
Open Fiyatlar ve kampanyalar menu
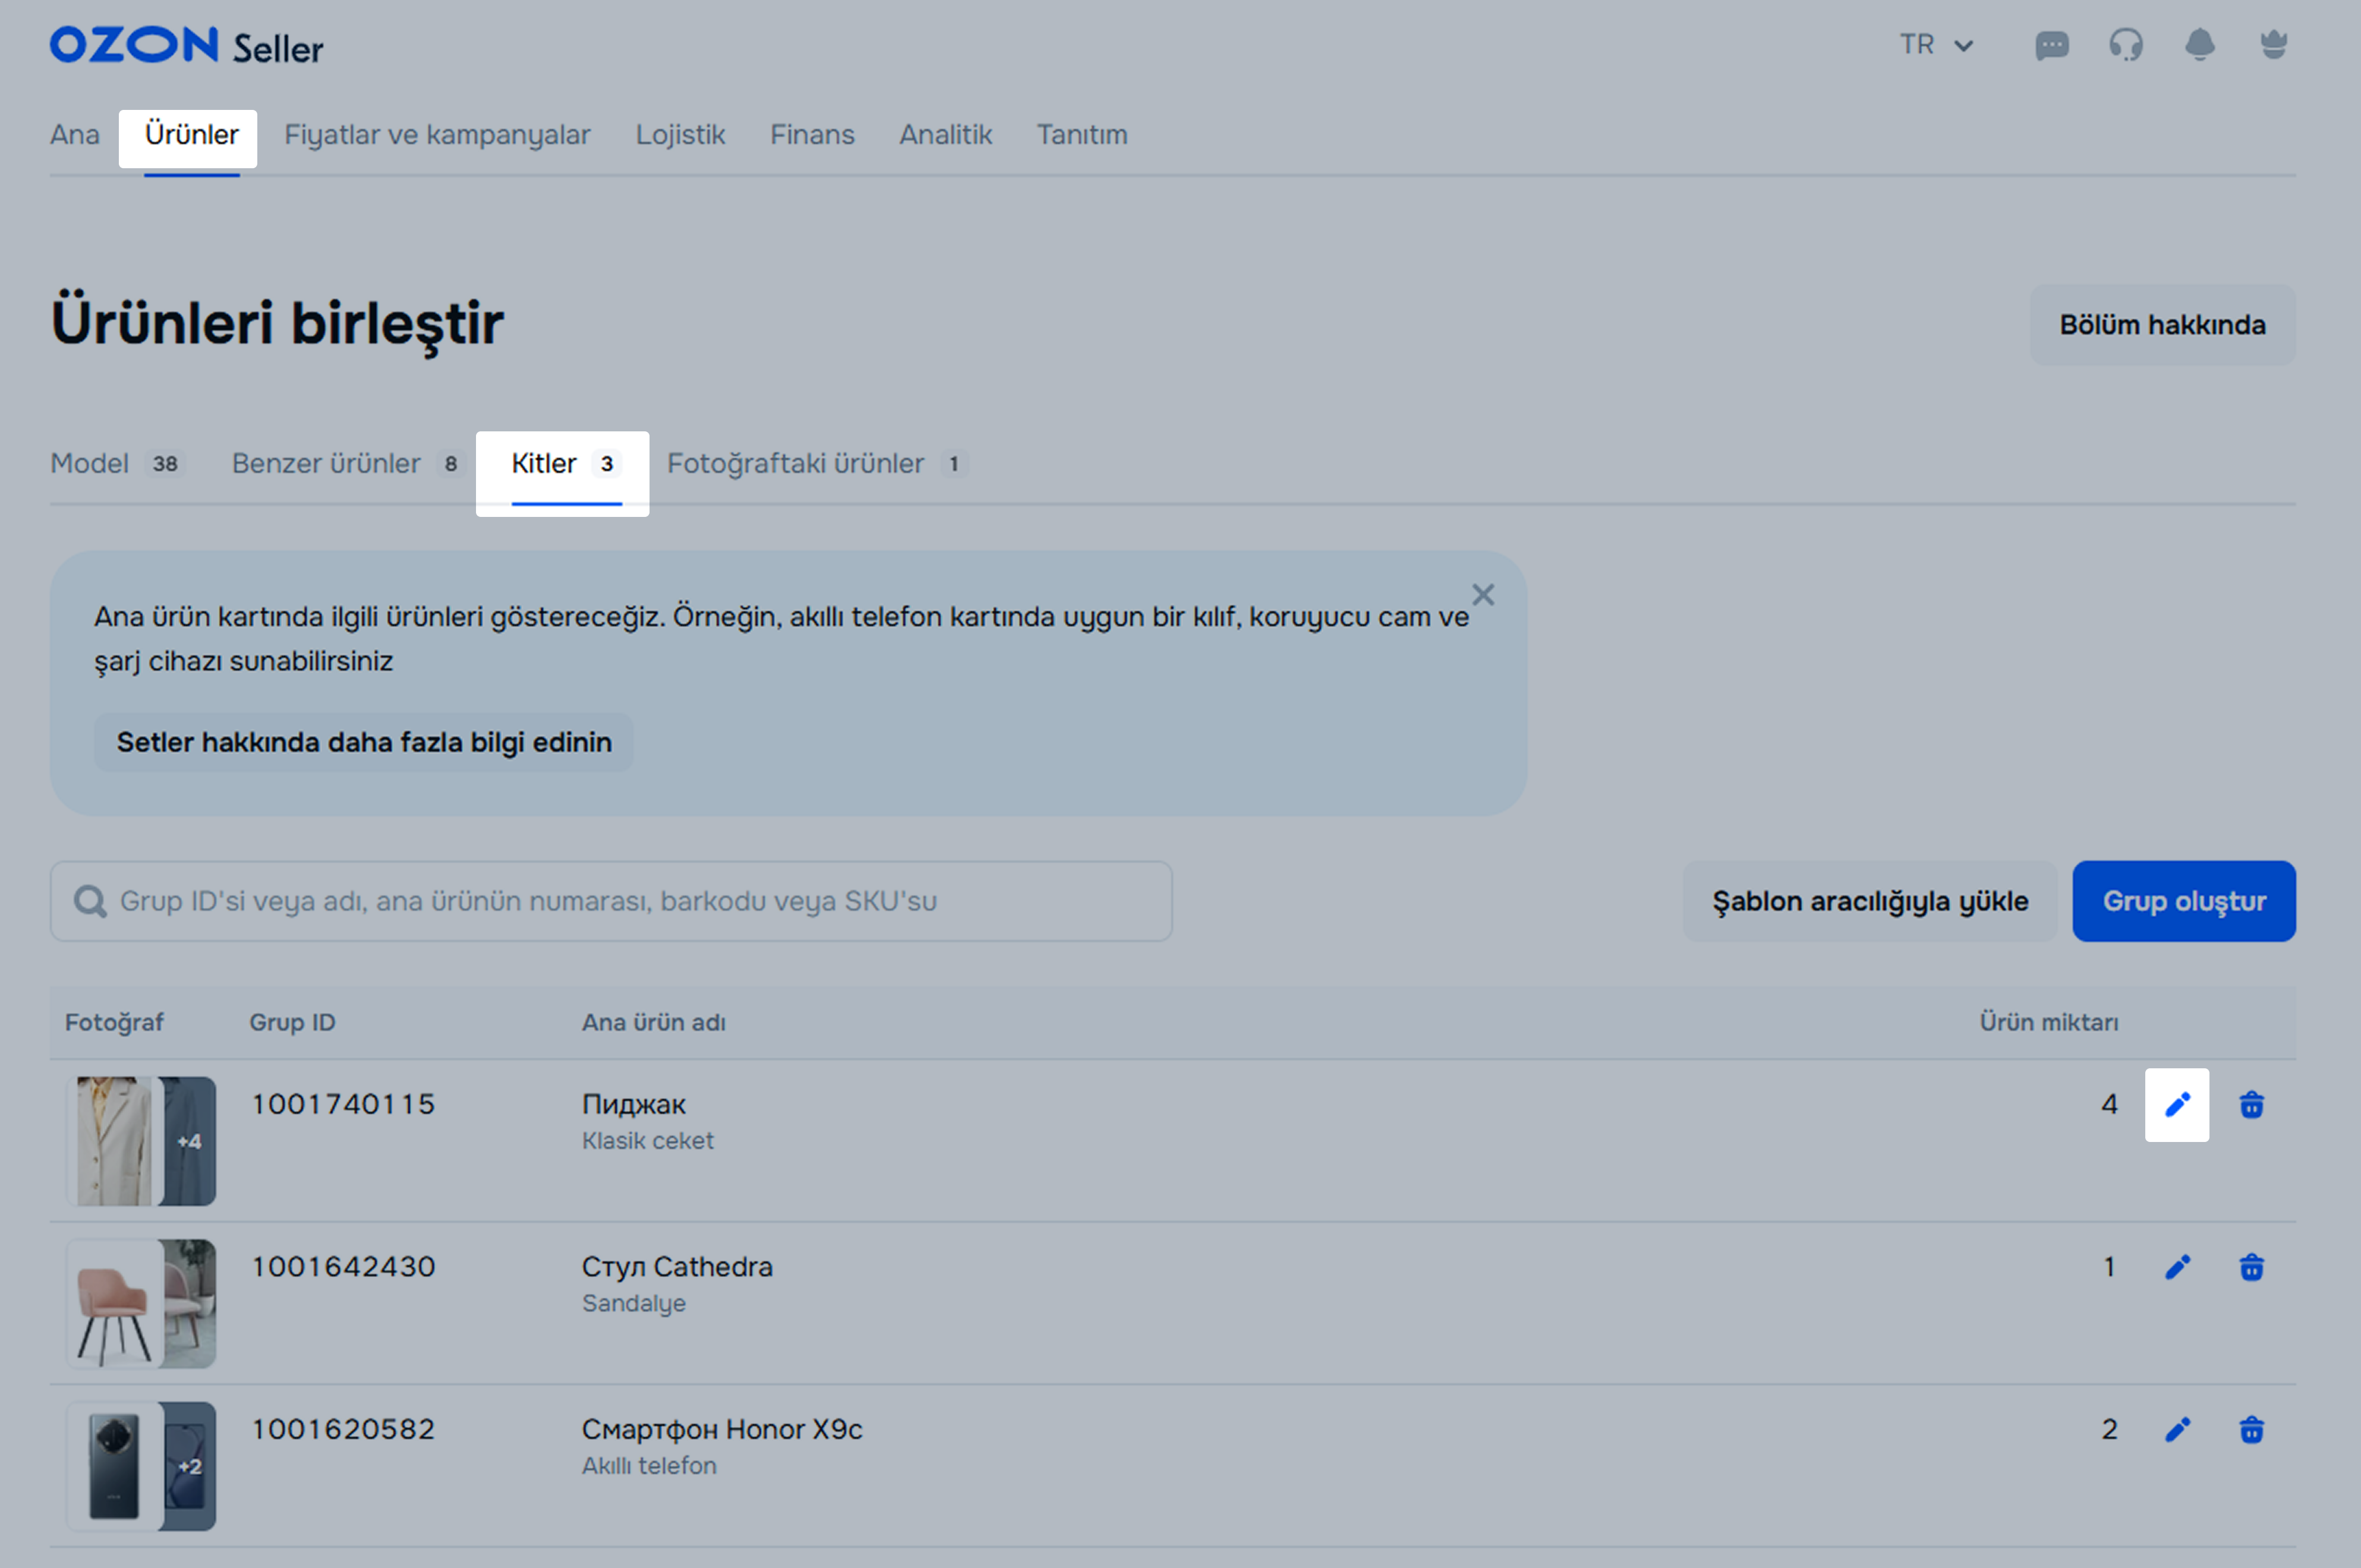[x=437, y=135]
